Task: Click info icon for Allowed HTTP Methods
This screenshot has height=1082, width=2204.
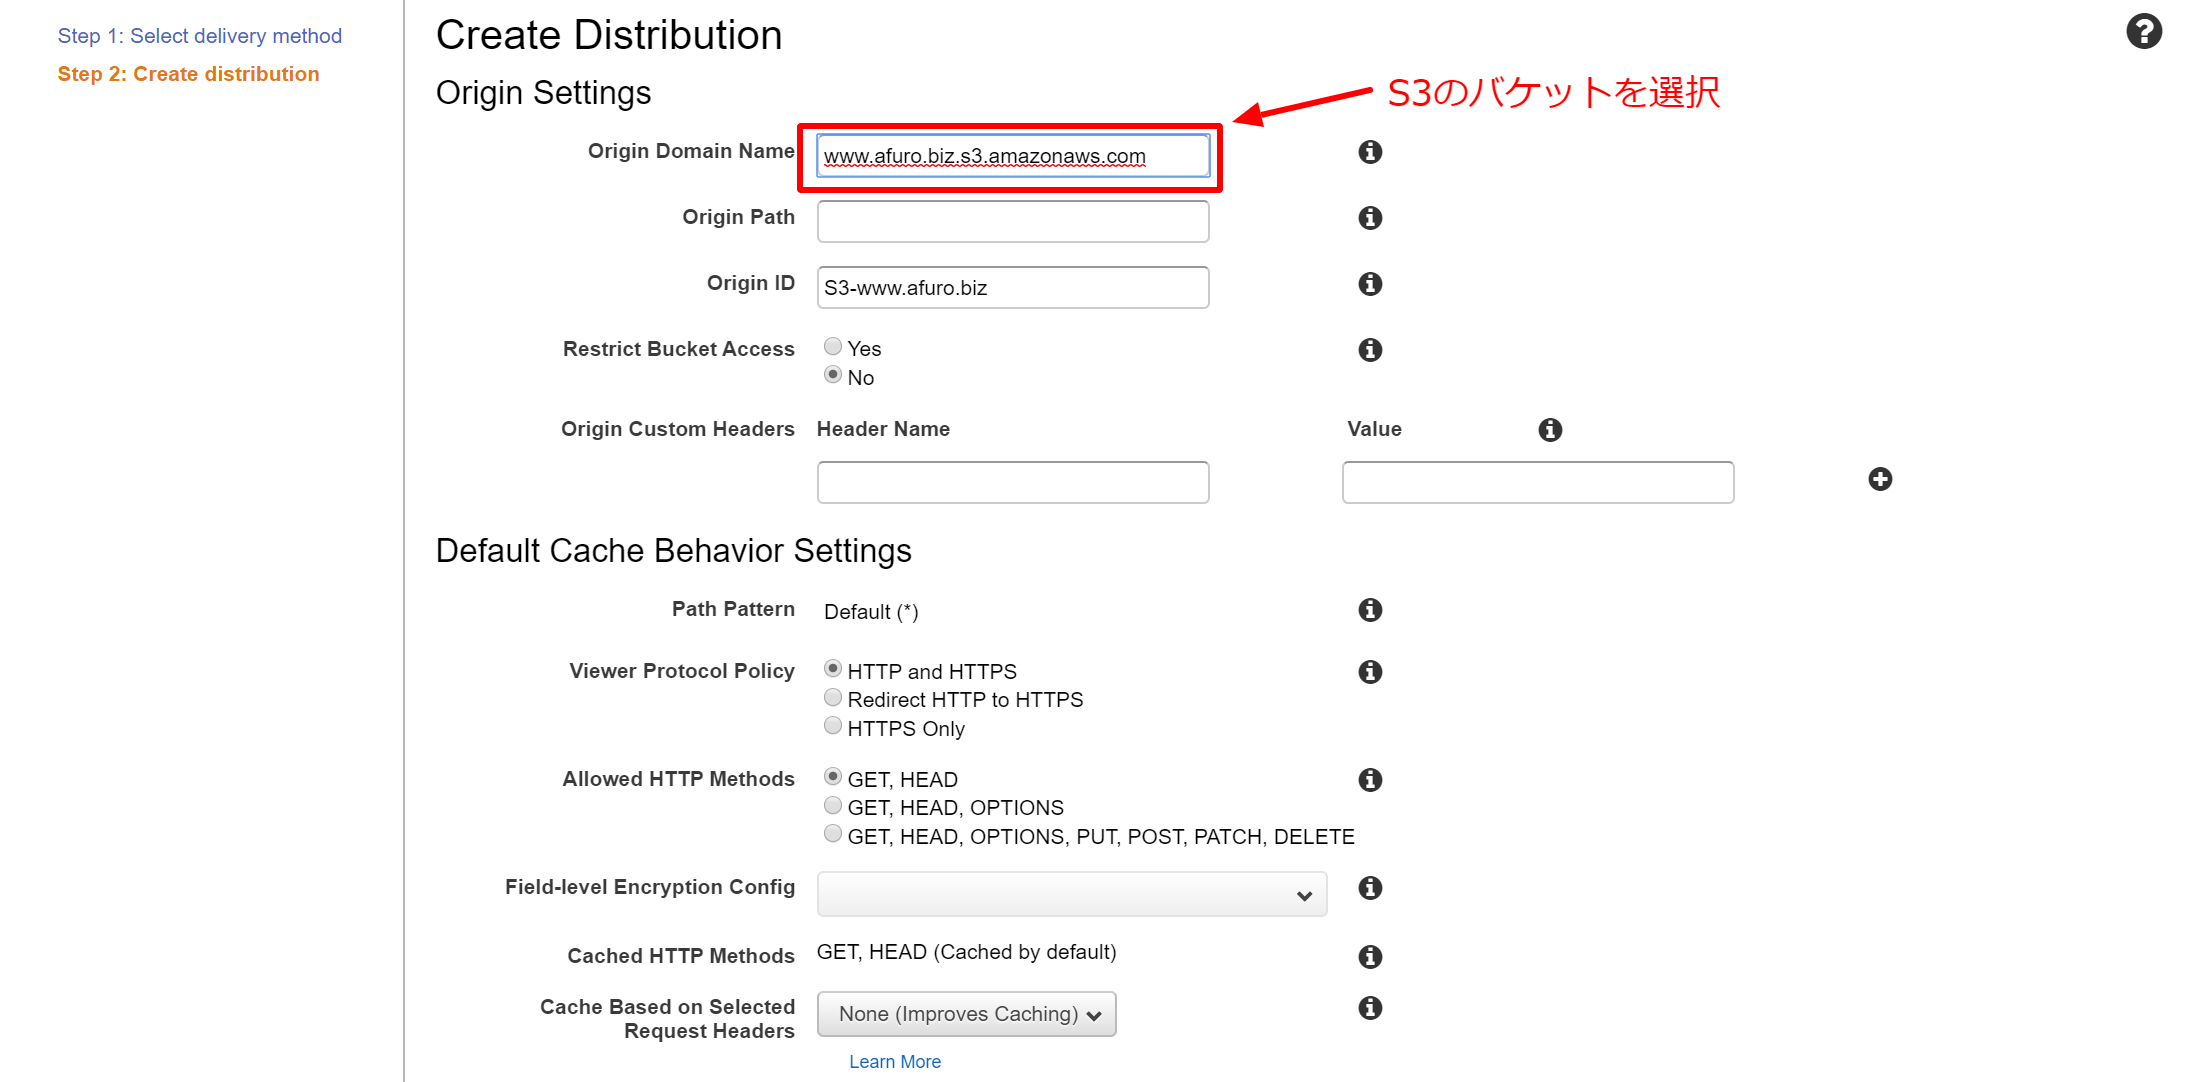Action: 1370,780
